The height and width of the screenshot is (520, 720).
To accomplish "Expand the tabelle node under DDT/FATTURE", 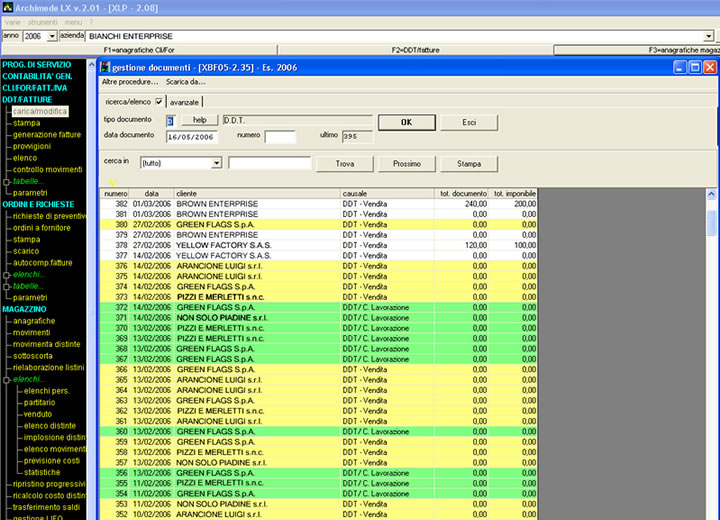I will (x=7, y=181).
